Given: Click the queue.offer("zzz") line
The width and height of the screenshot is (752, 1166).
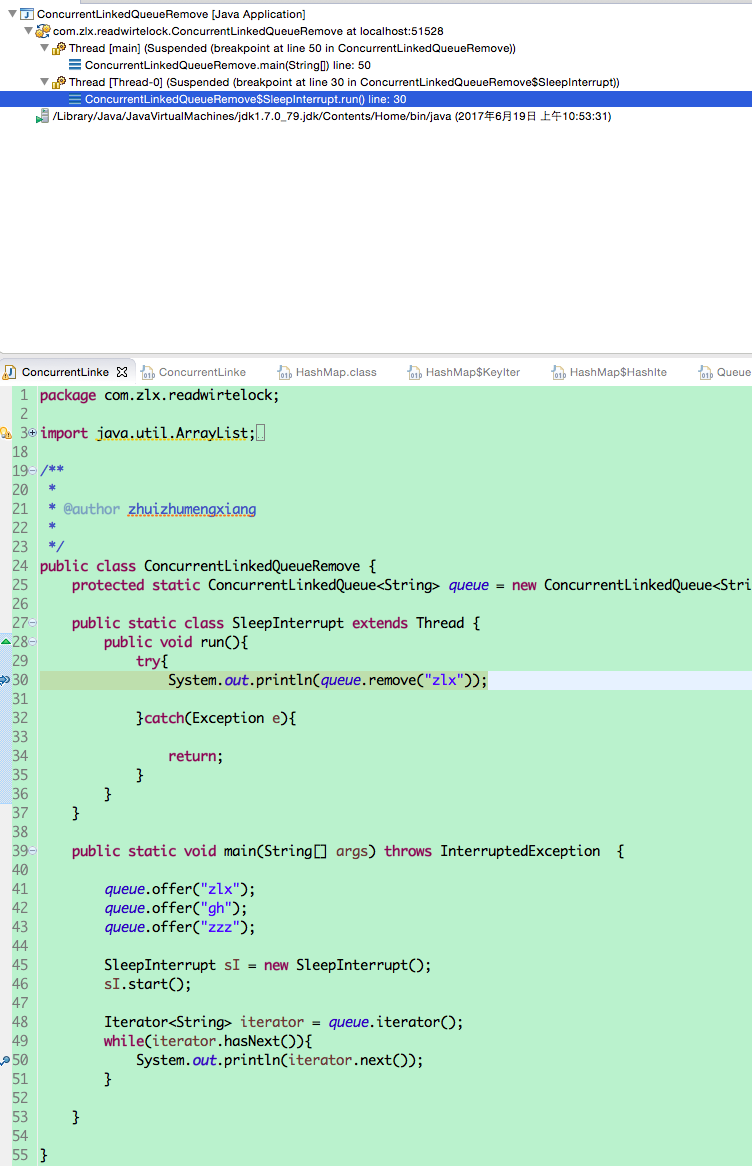Looking at the screenshot, I should [x=179, y=927].
